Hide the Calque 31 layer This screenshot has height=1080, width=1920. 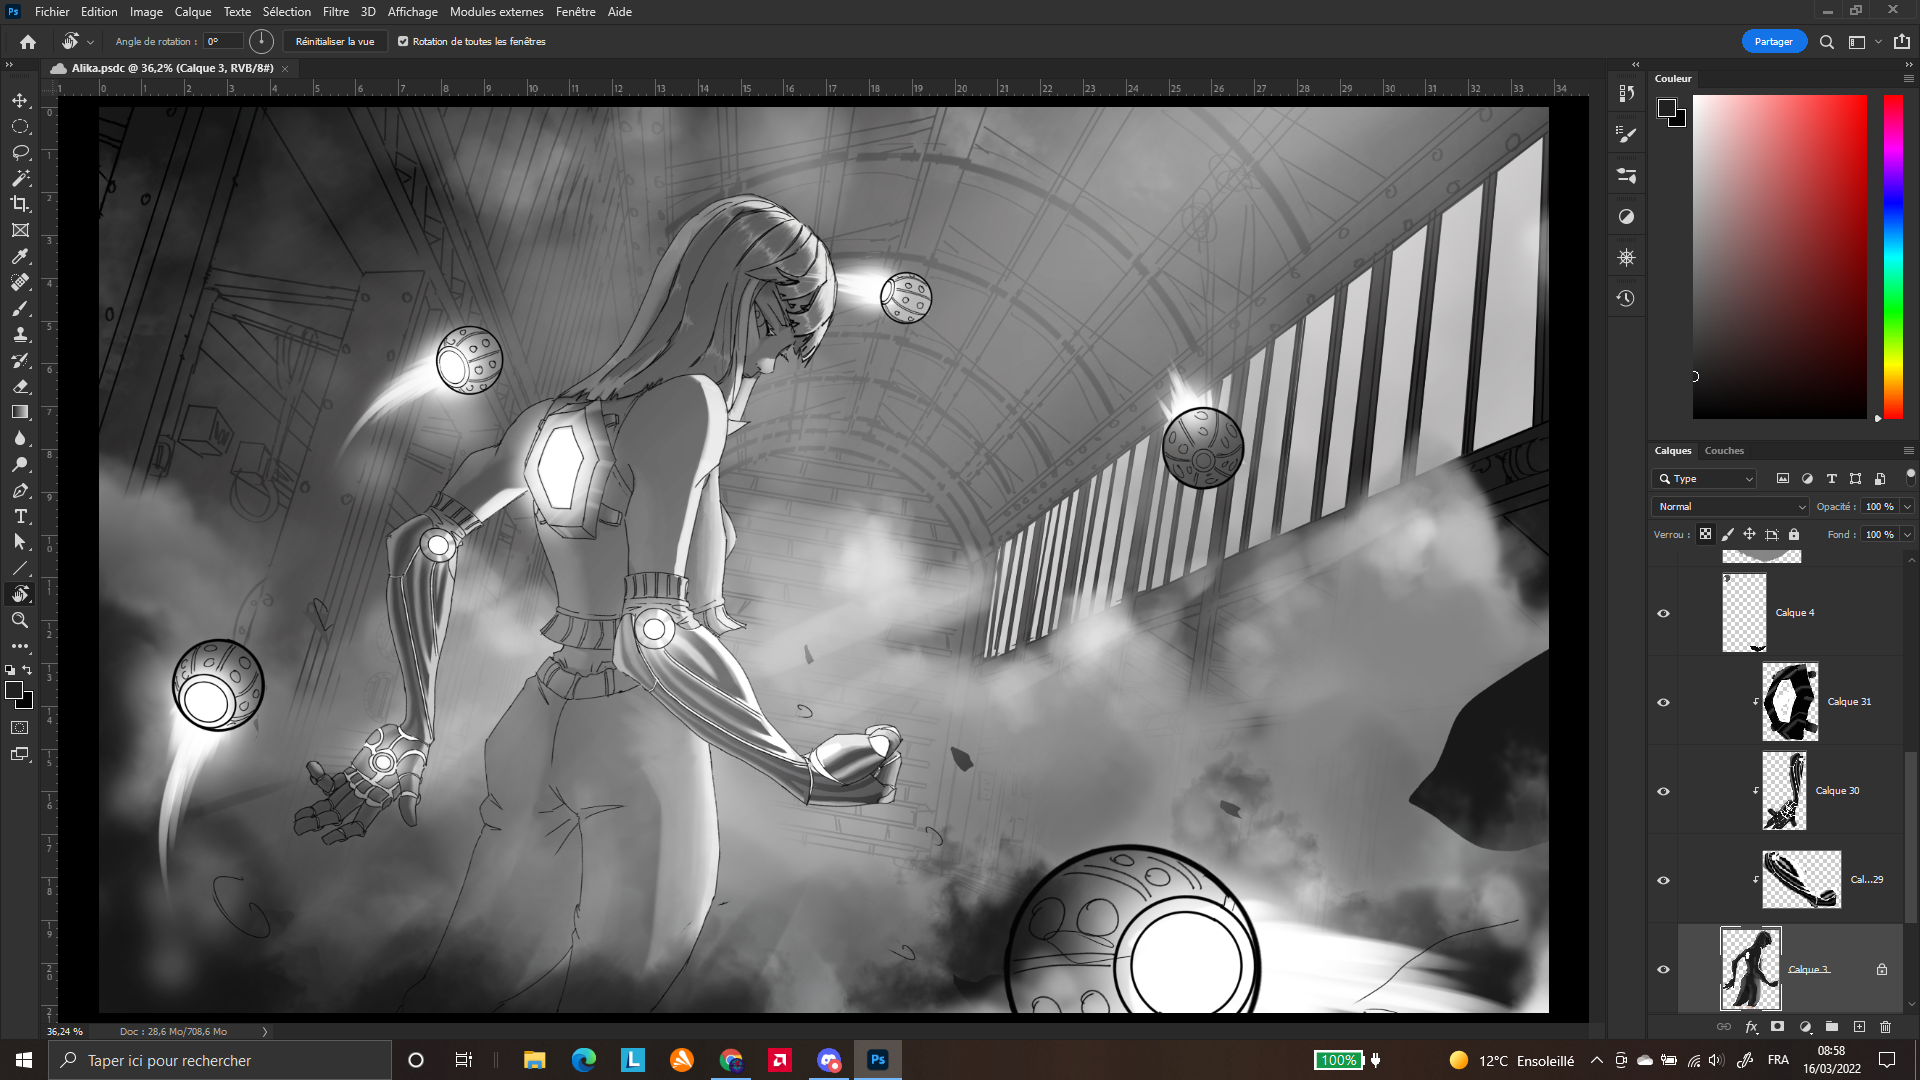click(x=1663, y=702)
